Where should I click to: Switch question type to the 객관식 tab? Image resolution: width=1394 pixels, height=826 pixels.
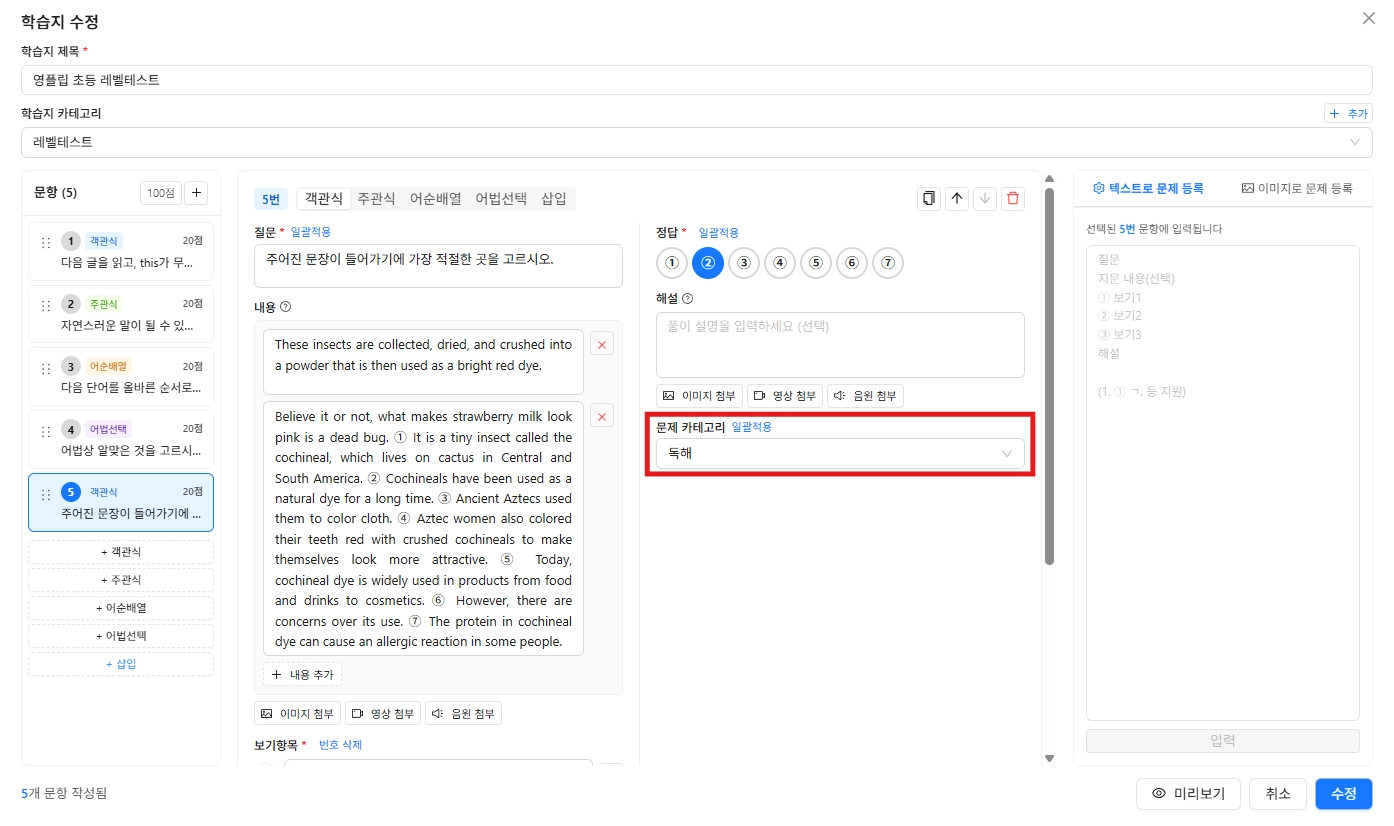[324, 199]
